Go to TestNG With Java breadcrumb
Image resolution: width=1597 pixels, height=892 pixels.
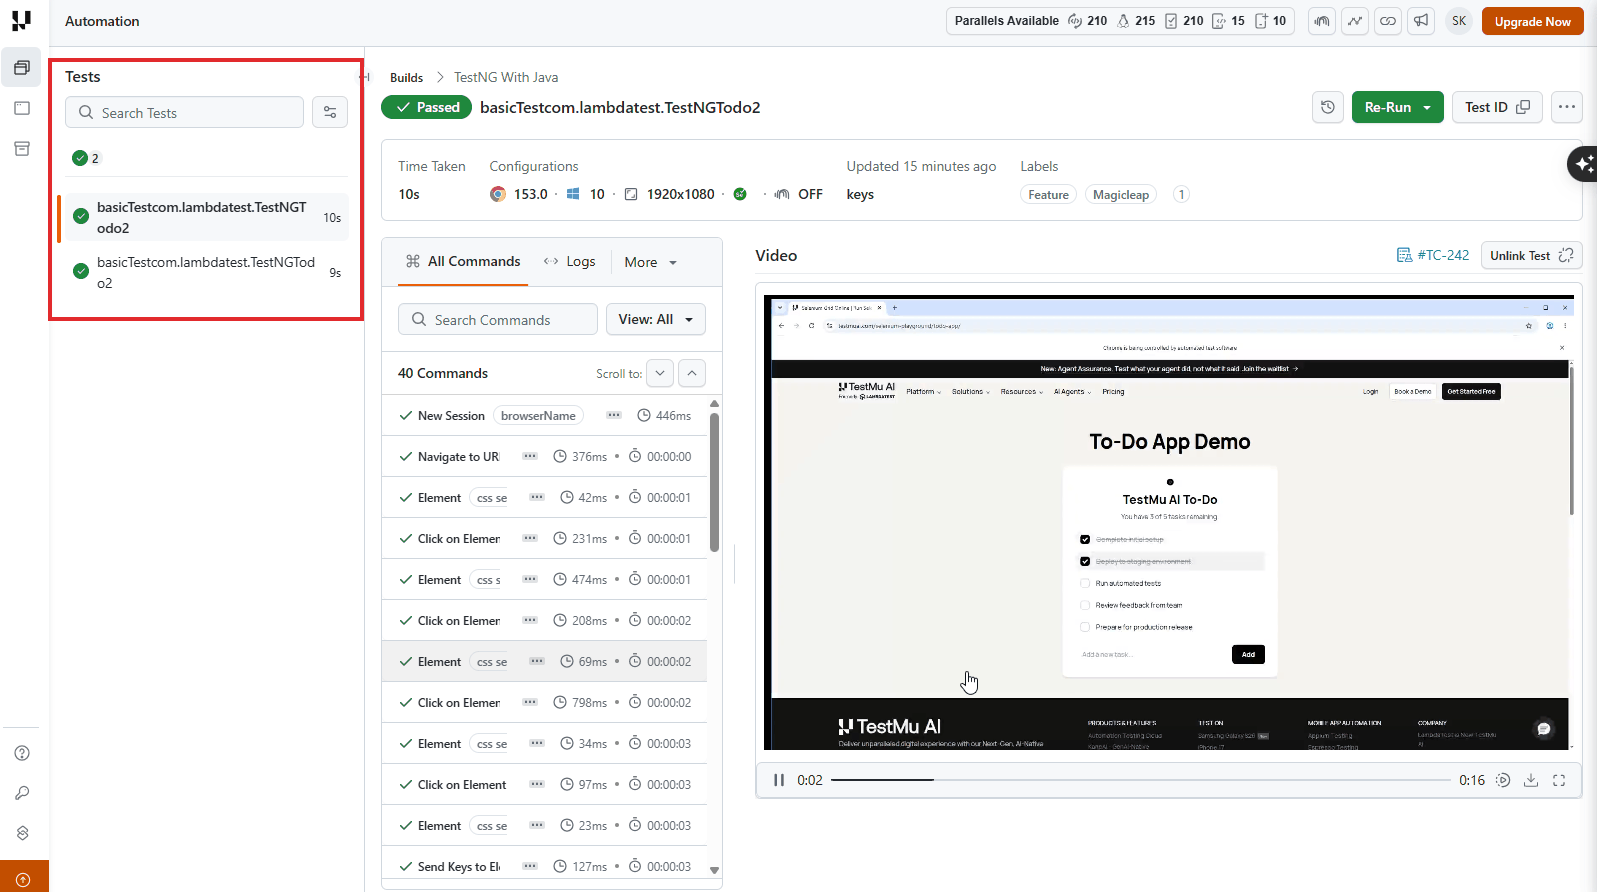506,77
